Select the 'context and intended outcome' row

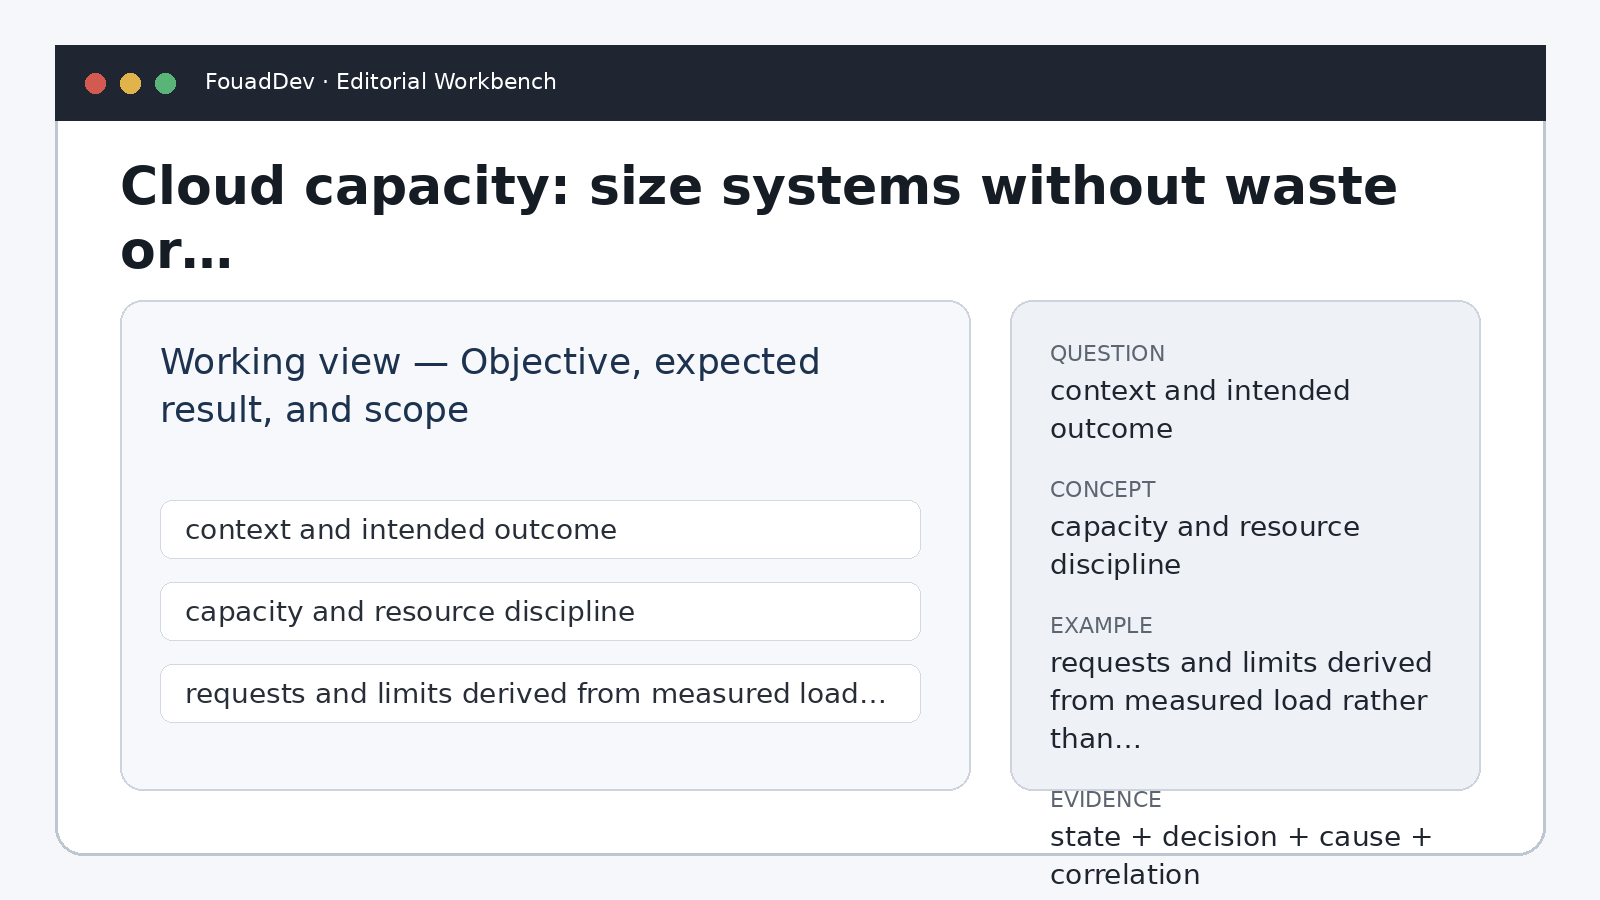click(540, 530)
